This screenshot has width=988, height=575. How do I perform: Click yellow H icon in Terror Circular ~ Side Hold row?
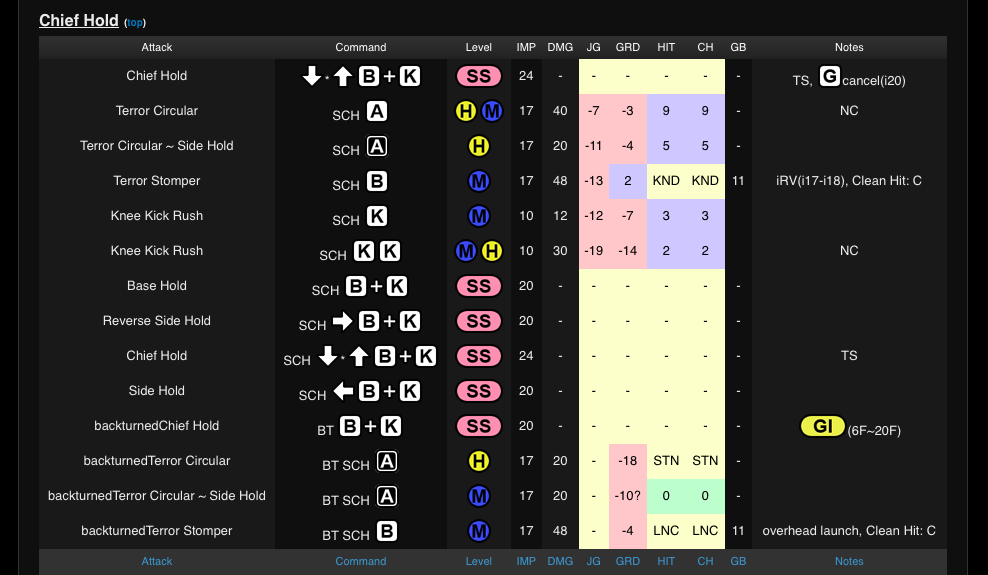[x=479, y=146]
